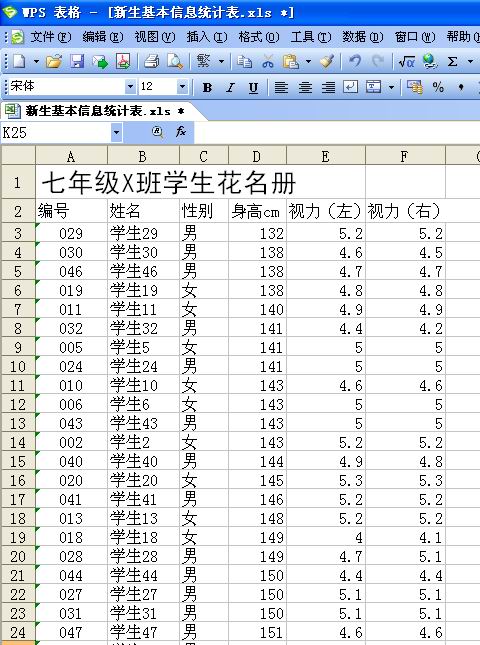The width and height of the screenshot is (480, 645).
Task: Click in the formula bar field
Action: [336, 132]
